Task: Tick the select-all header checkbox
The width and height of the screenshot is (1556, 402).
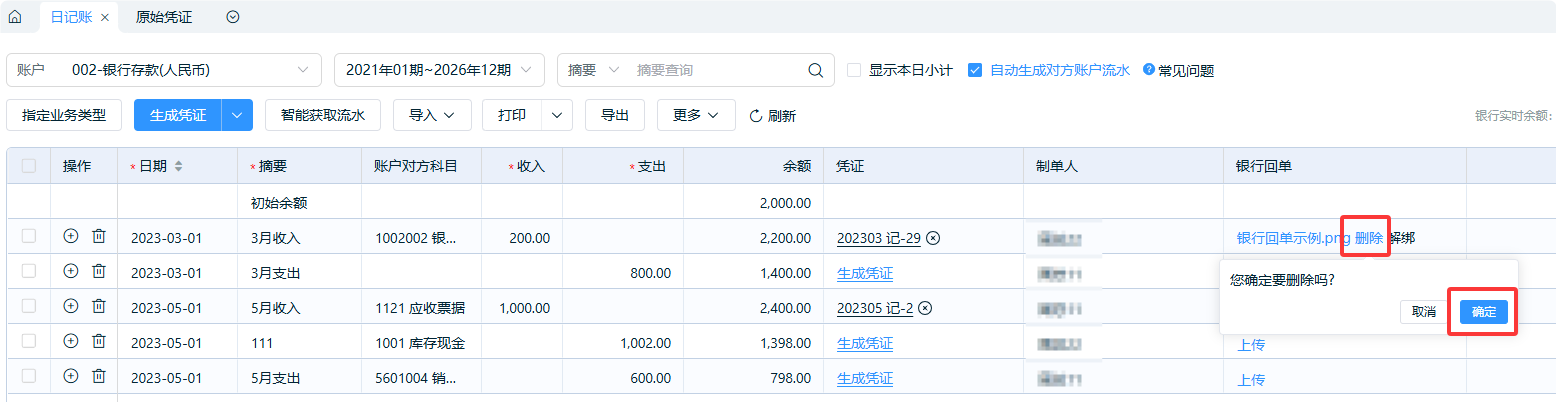Action: click(x=28, y=166)
